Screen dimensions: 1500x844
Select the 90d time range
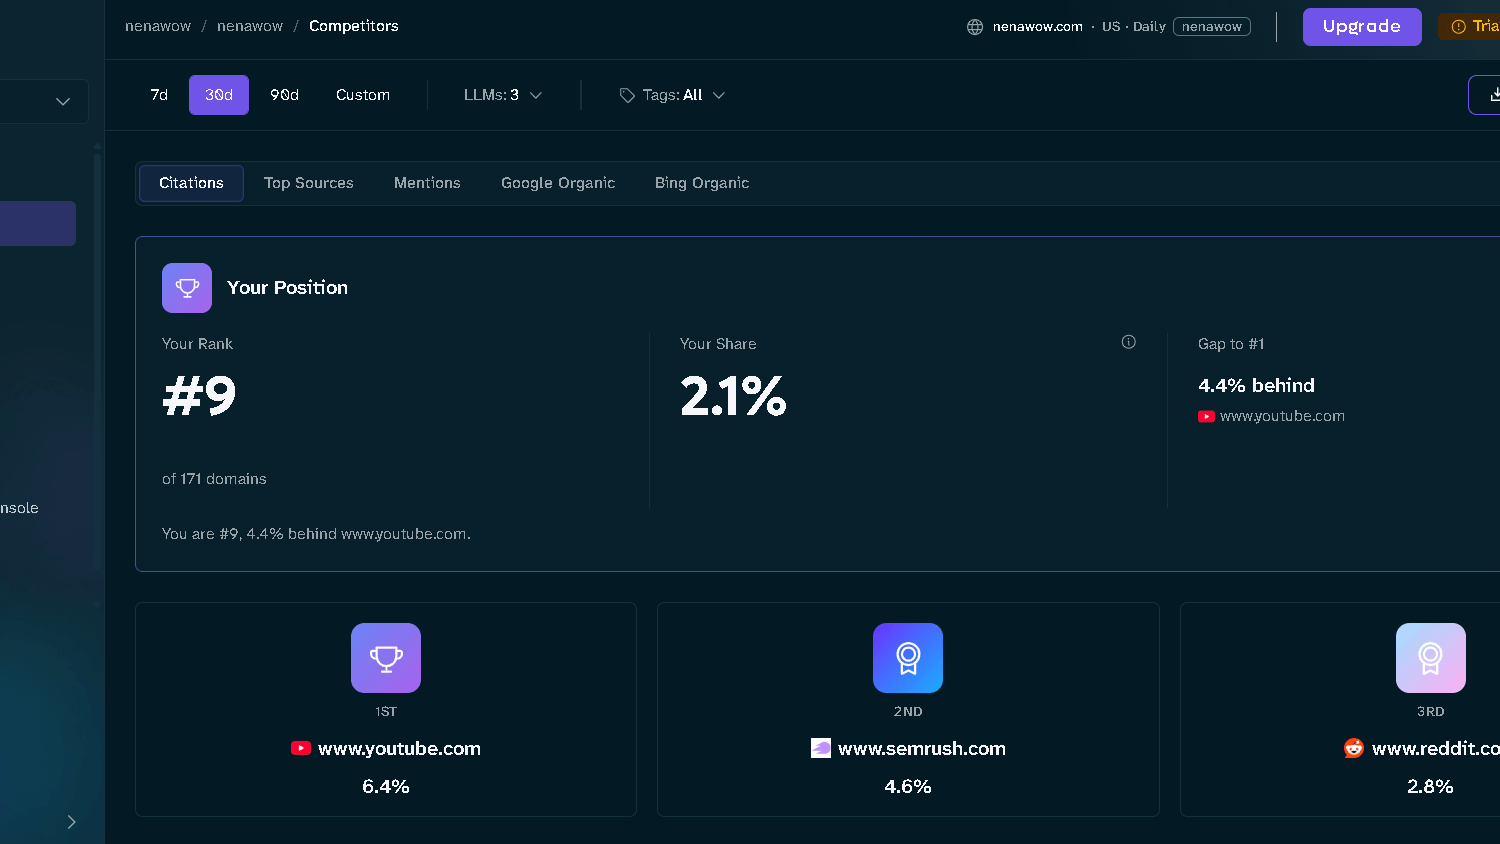tap(284, 95)
